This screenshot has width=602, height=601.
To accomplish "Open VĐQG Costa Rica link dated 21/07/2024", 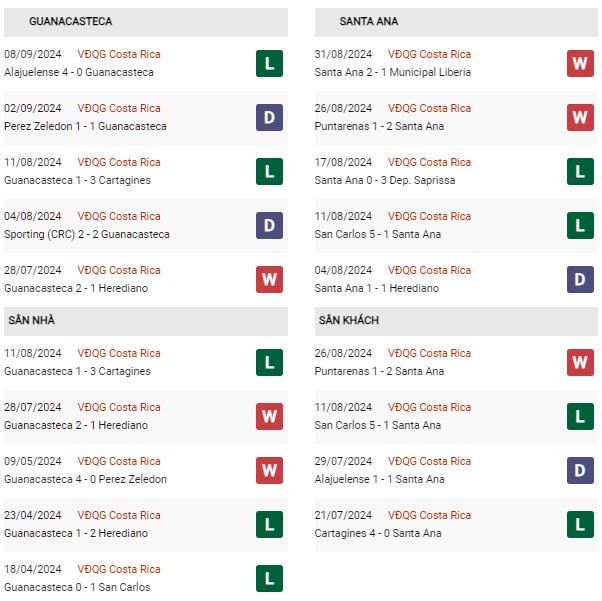I will (x=429, y=515).
